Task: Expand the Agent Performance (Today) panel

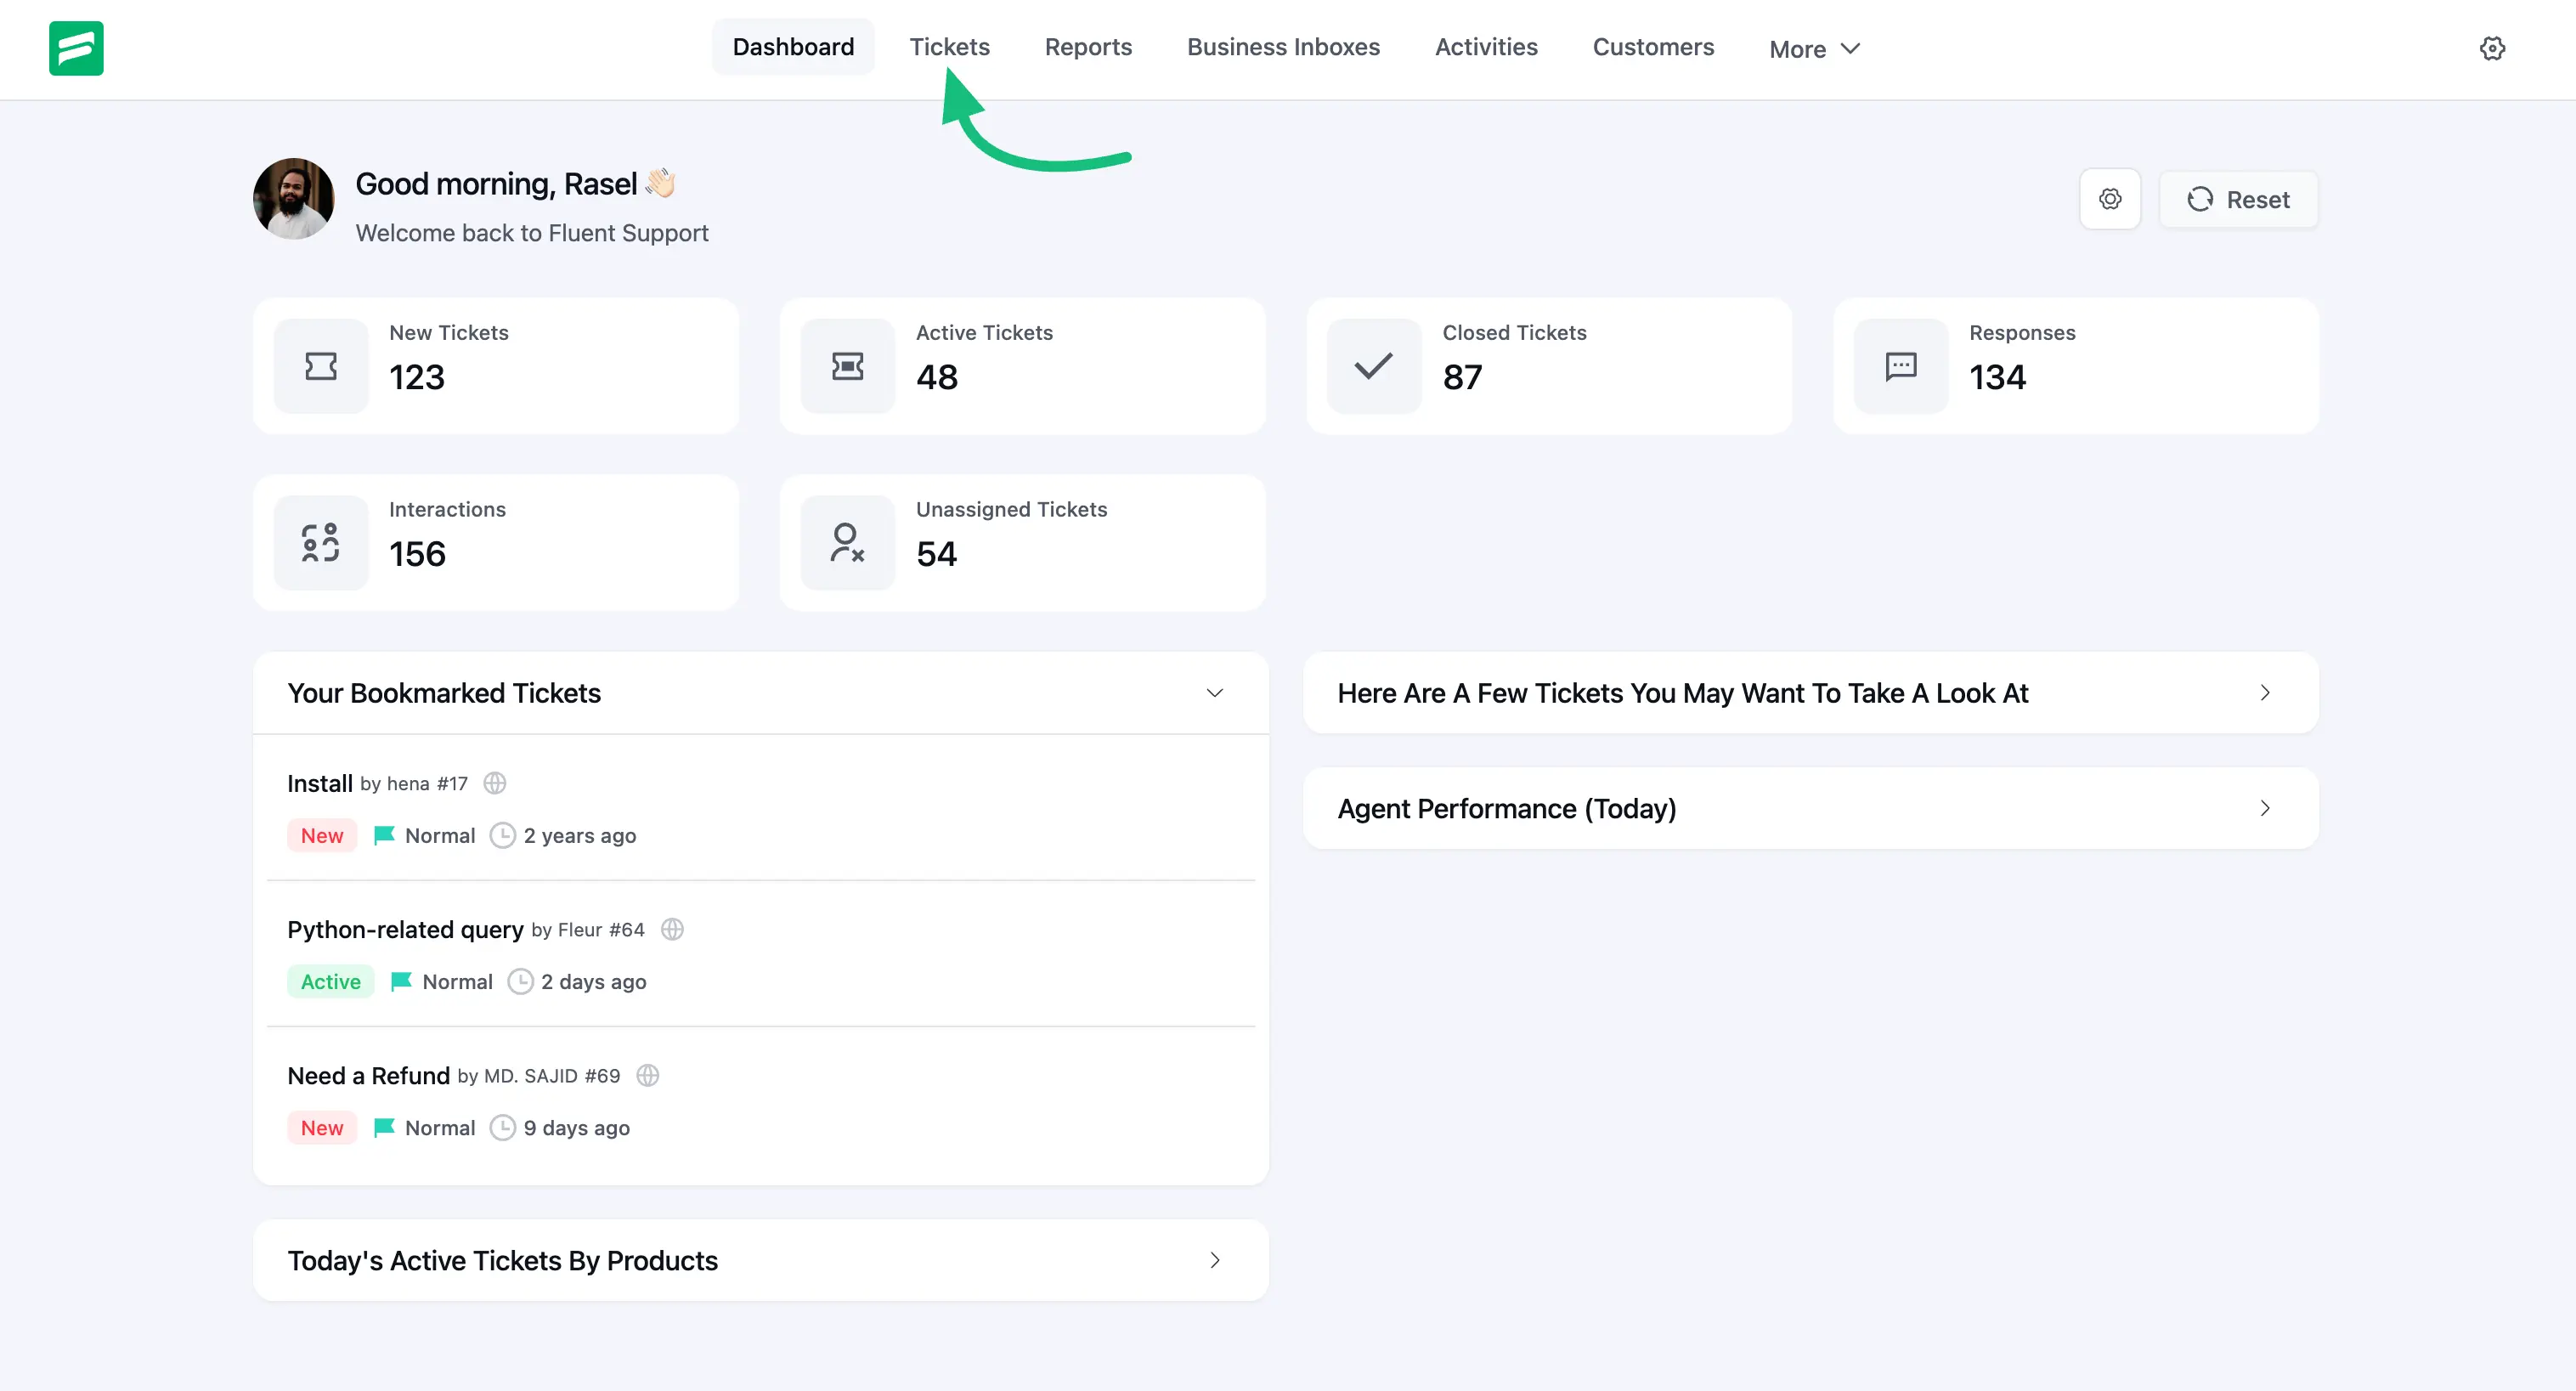Action: pyautogui.click(x=2265, y=808)
